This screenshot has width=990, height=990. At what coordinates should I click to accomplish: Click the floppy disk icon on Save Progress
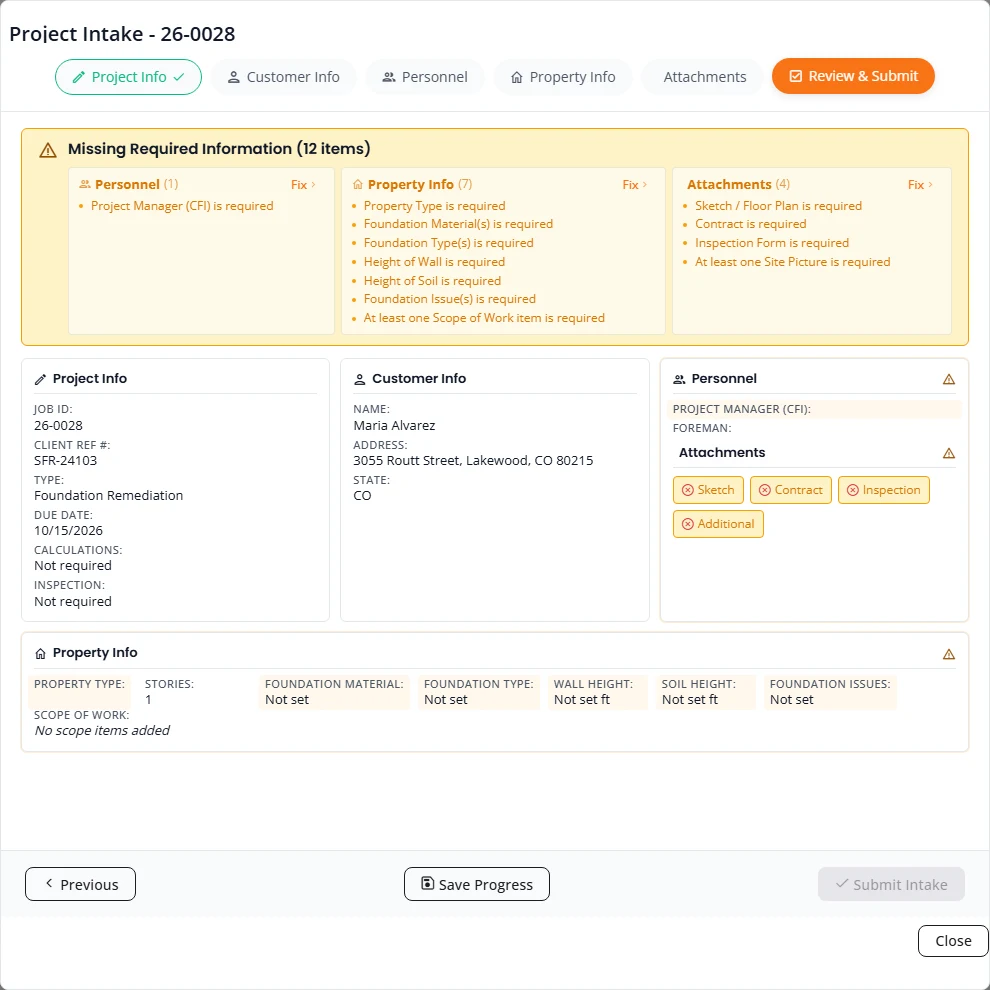(427, 883)
